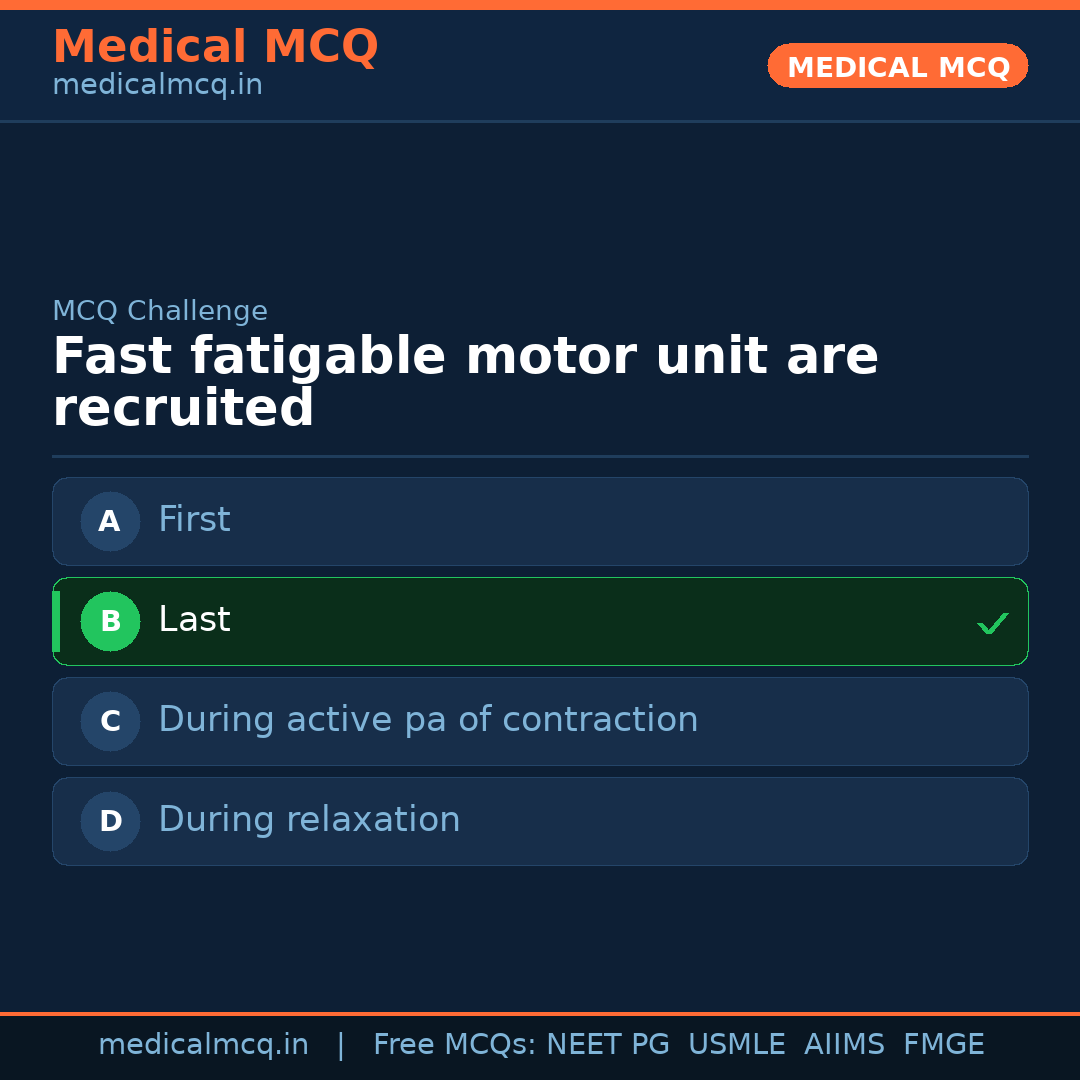The image size is (1080, 1080).
Task: Open the Medical MCQ header title
Action: [215, 47]
